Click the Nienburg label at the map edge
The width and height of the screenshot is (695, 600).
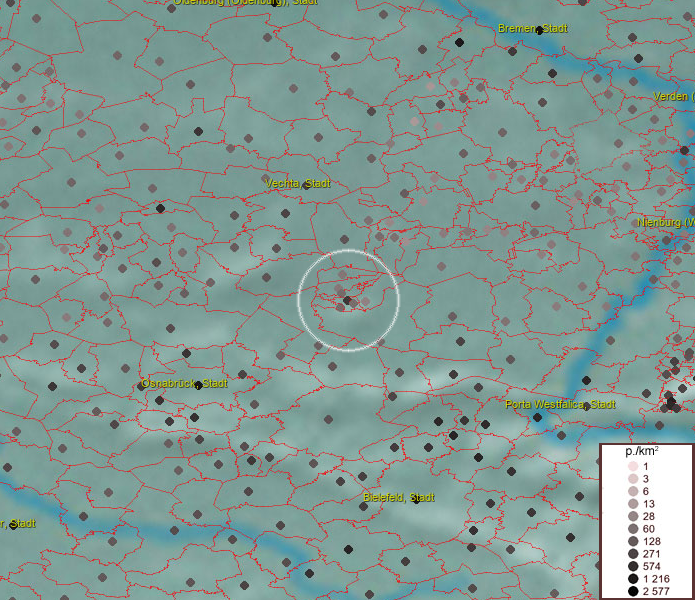[666, 222]
